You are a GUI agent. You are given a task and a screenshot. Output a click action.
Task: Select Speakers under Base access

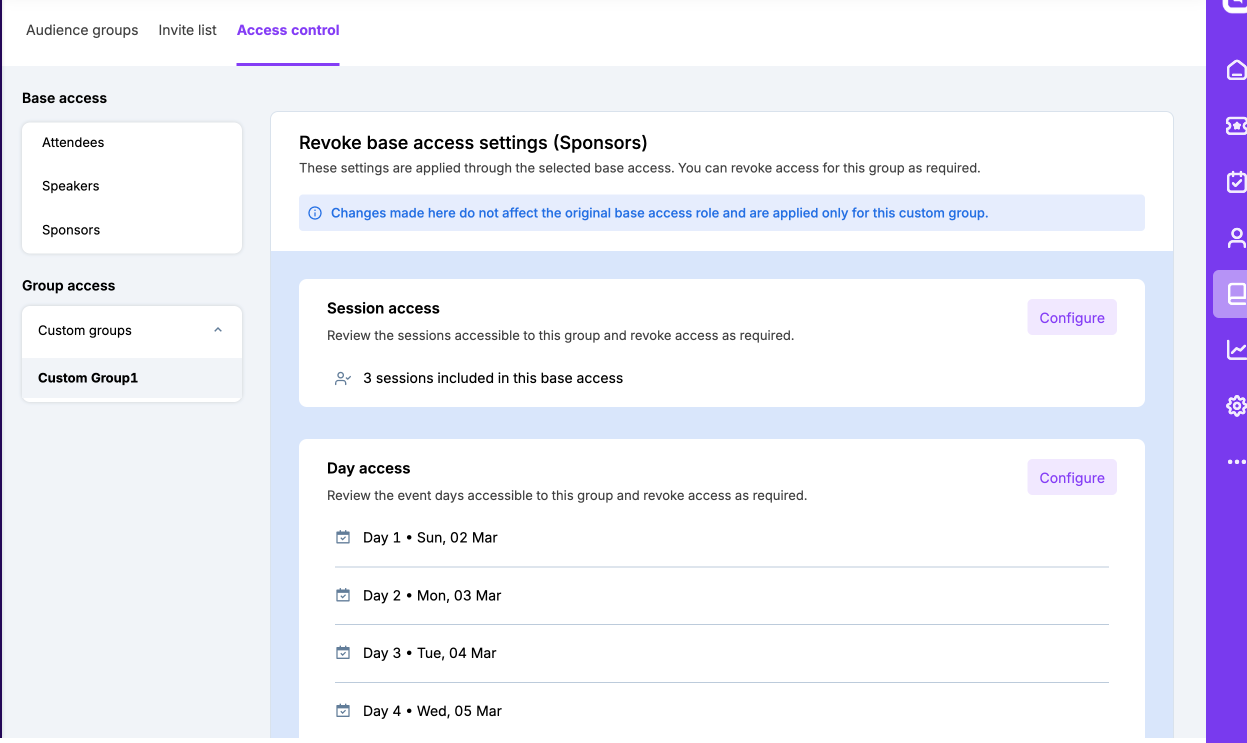[71, 186]
